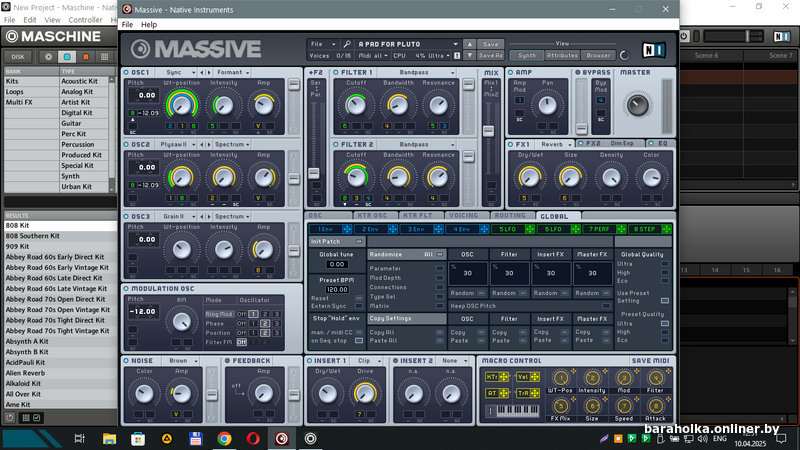This screenshot has height=450, width=800.
Task: Open the Browser view
Action: [598, 55]
